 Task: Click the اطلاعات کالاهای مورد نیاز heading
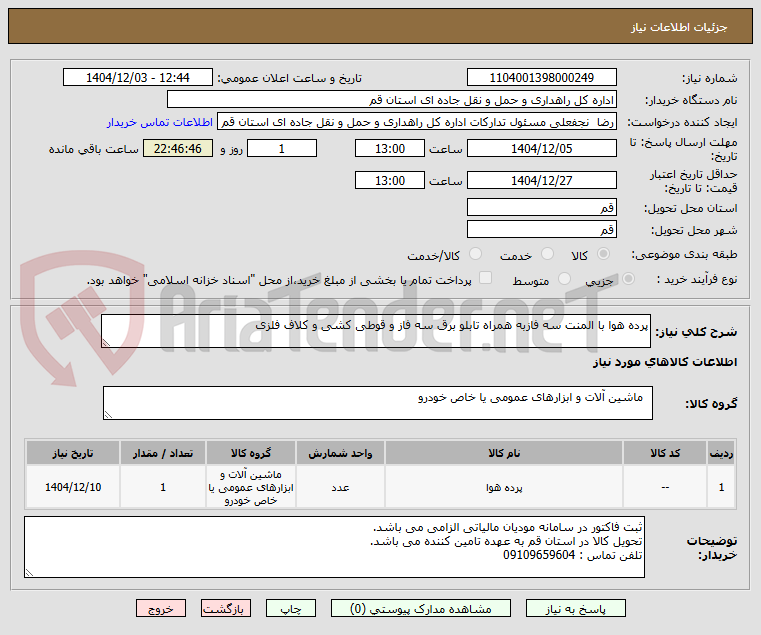point(665,362)
